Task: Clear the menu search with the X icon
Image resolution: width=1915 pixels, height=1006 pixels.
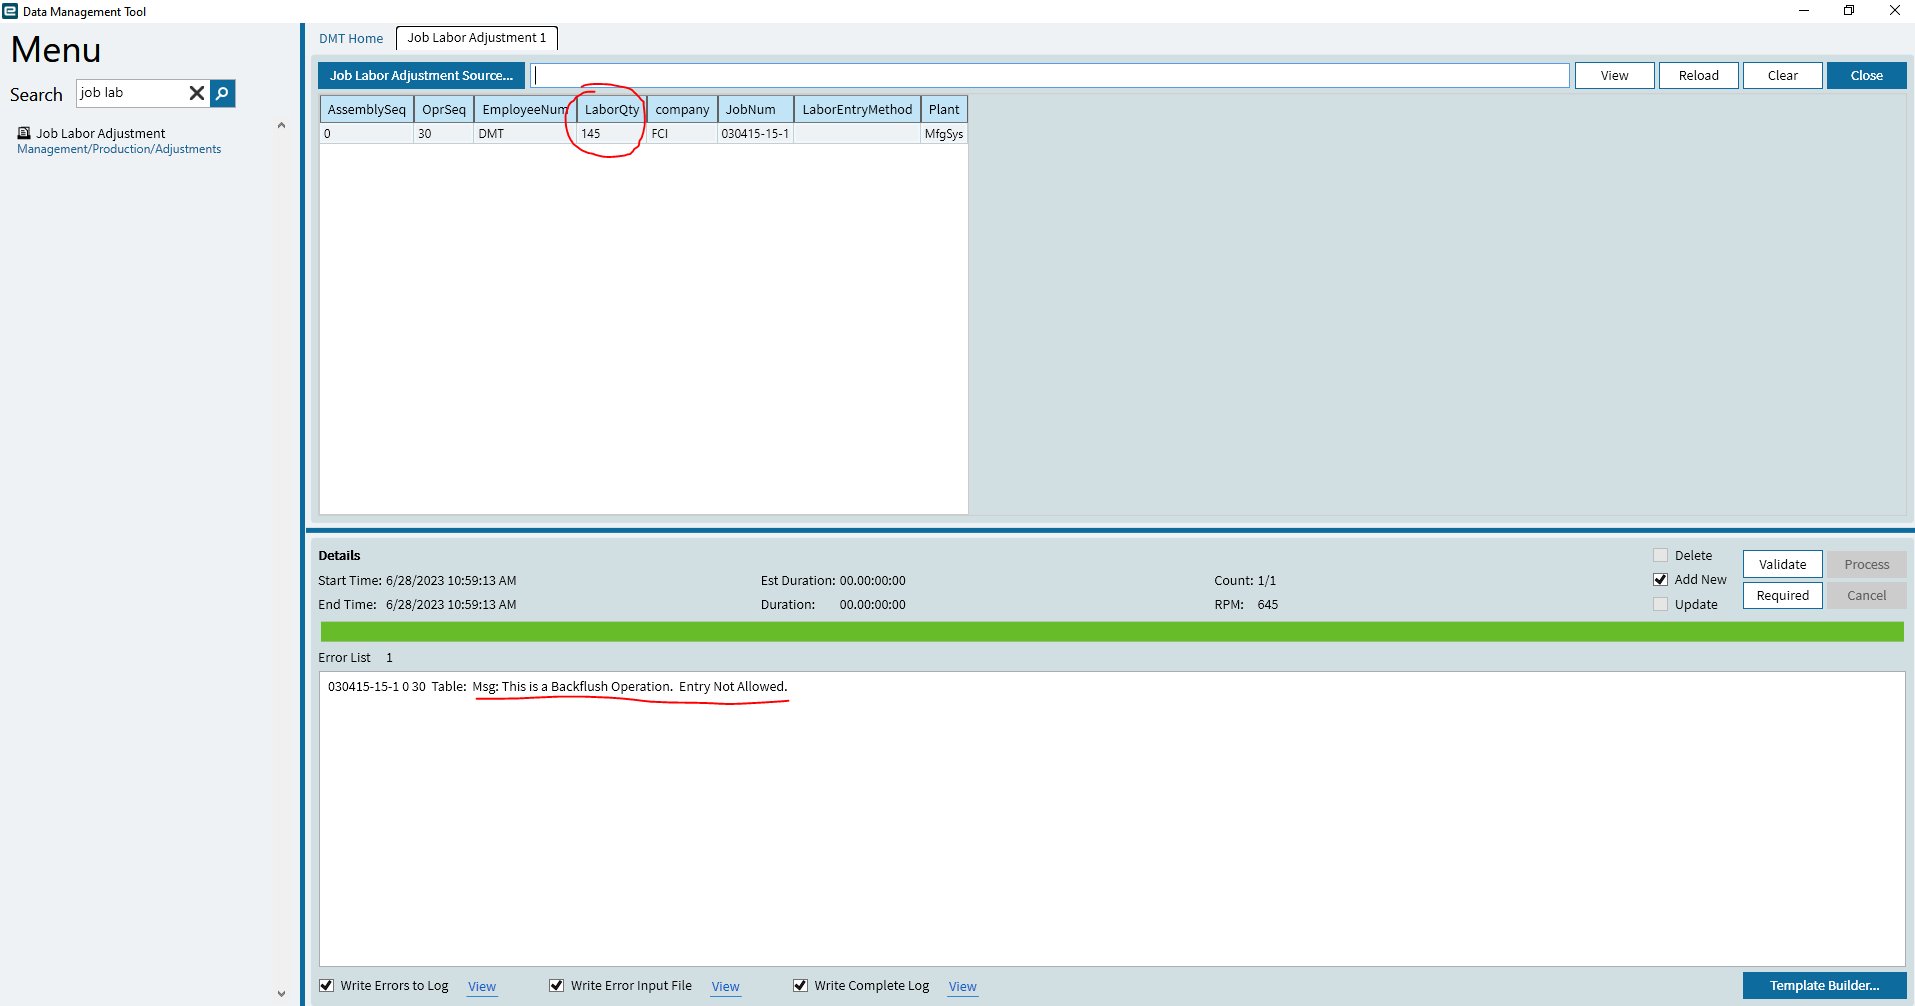Action: 197,93
